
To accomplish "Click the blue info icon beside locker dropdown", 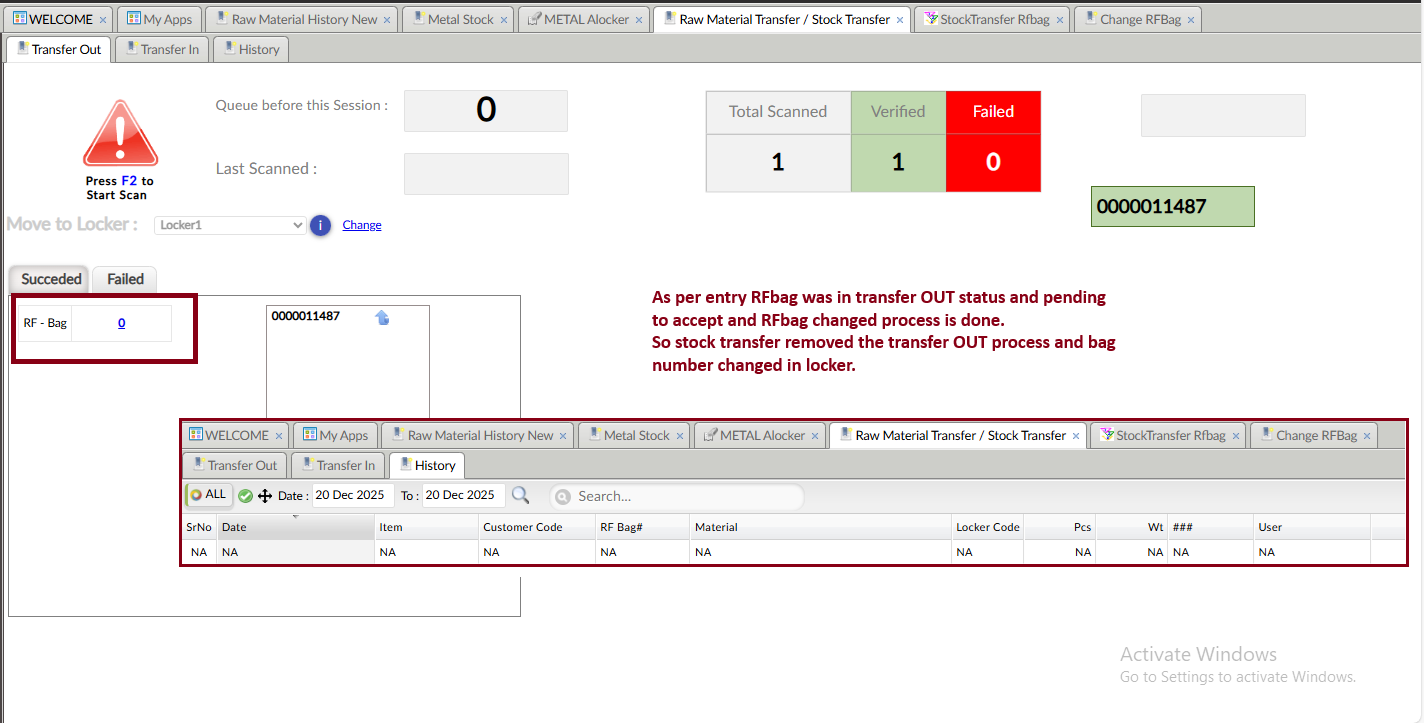I will pyautogui.click(x=320, y=225).
